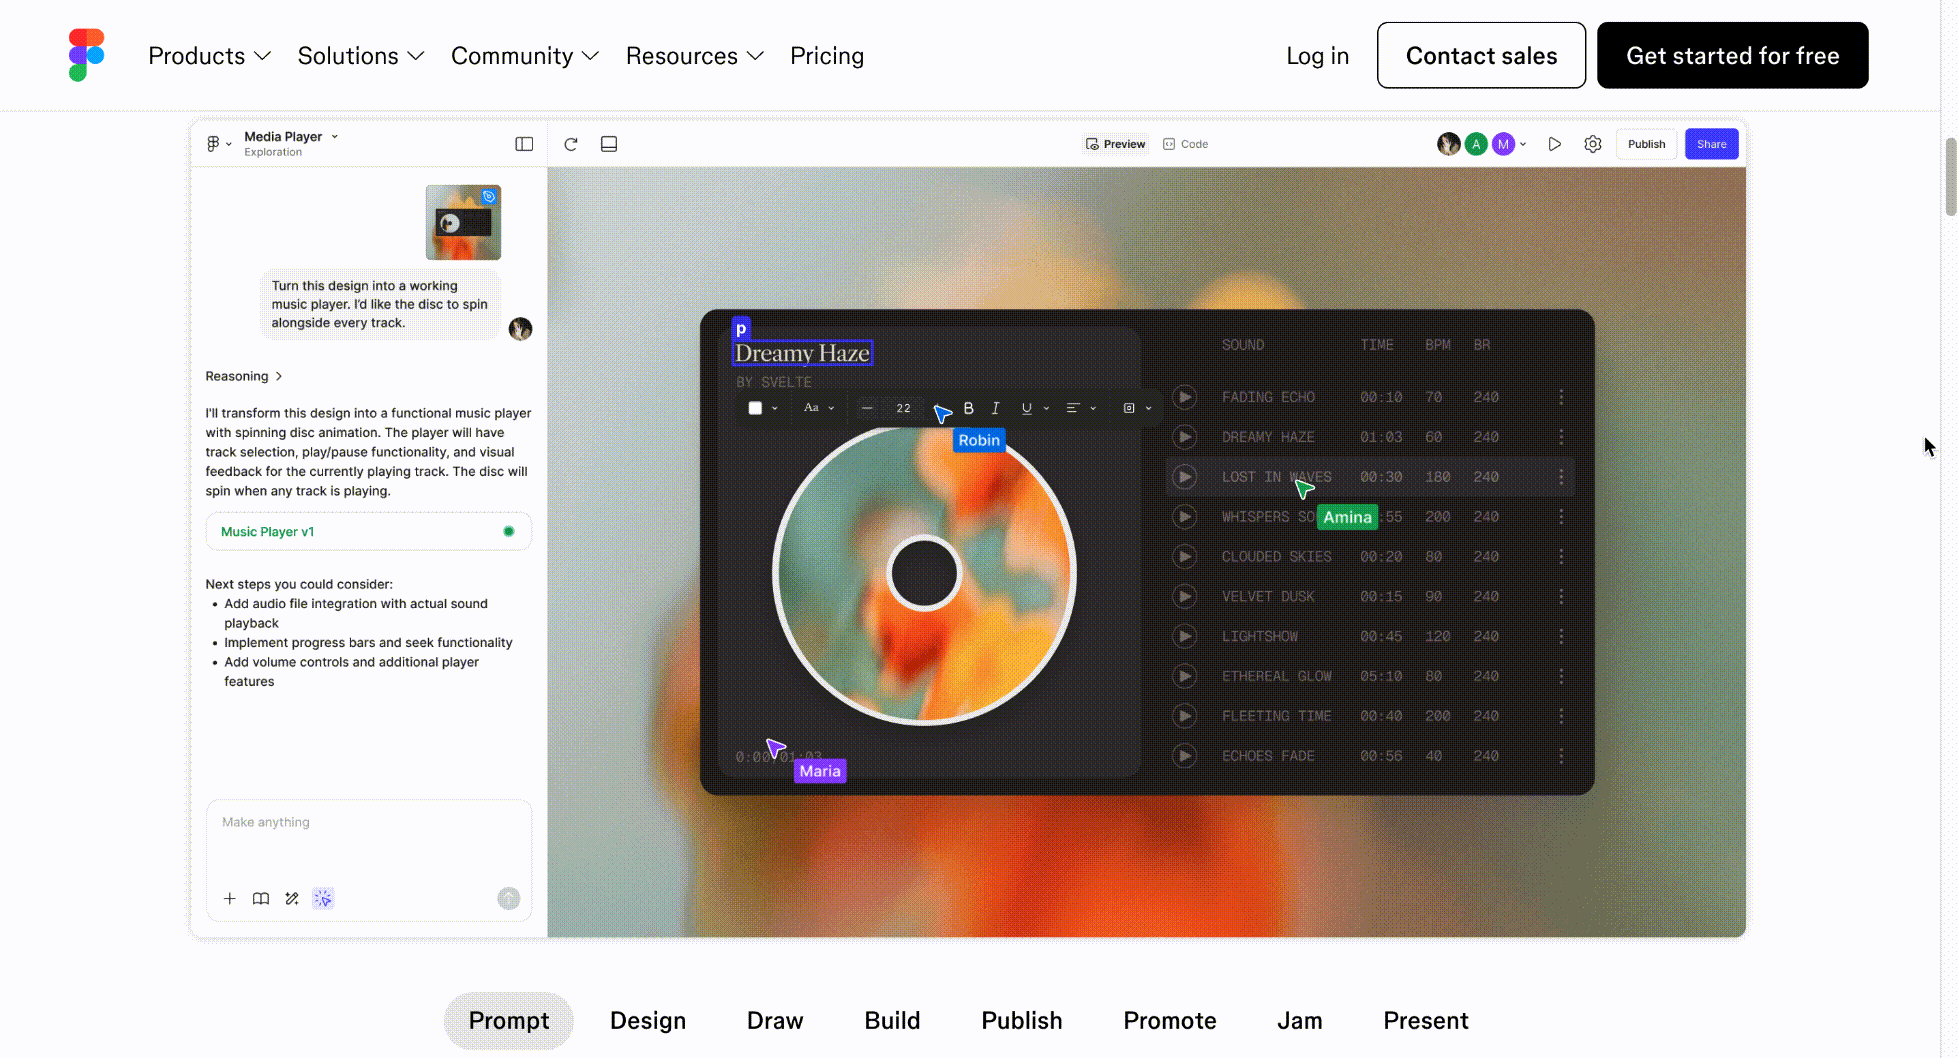Open the settings gear in the editor toolbar
1958x1058 pixels.
(1593, 144)
